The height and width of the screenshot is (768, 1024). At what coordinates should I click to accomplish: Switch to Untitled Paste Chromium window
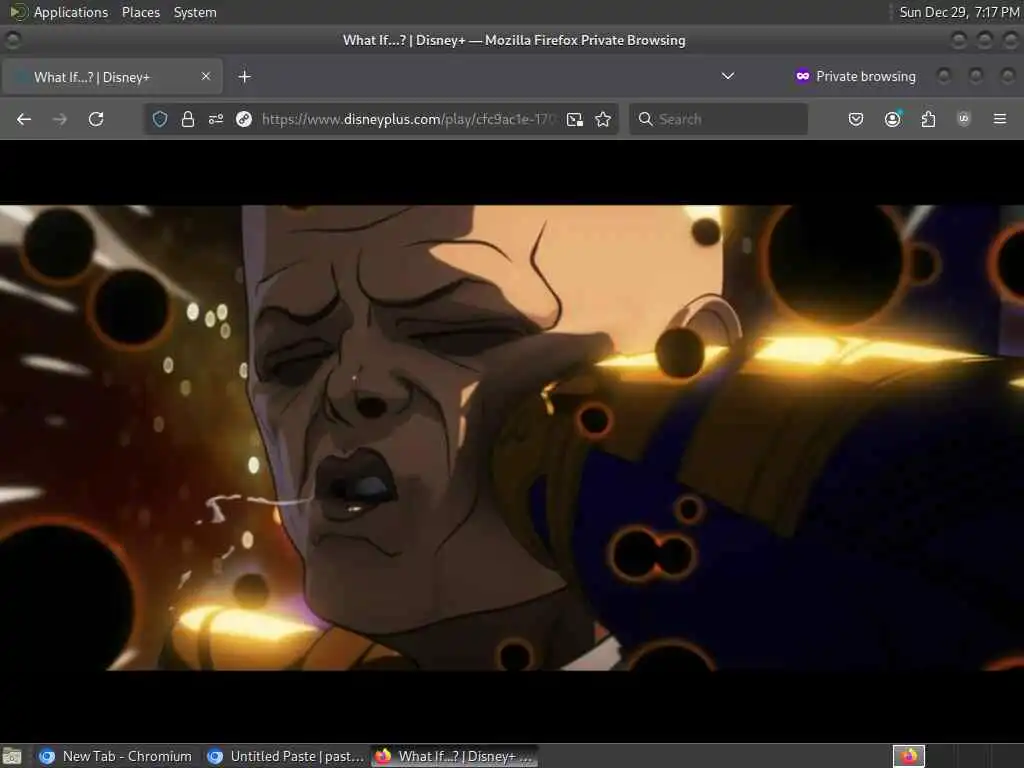285,756
